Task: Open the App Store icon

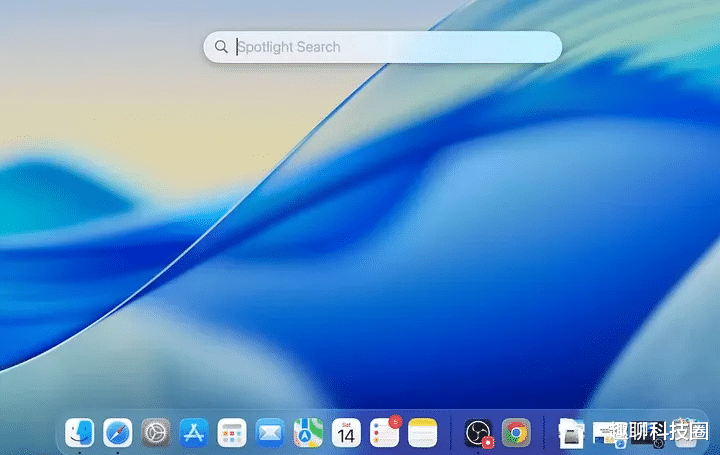Action: [x=194, y=433]
